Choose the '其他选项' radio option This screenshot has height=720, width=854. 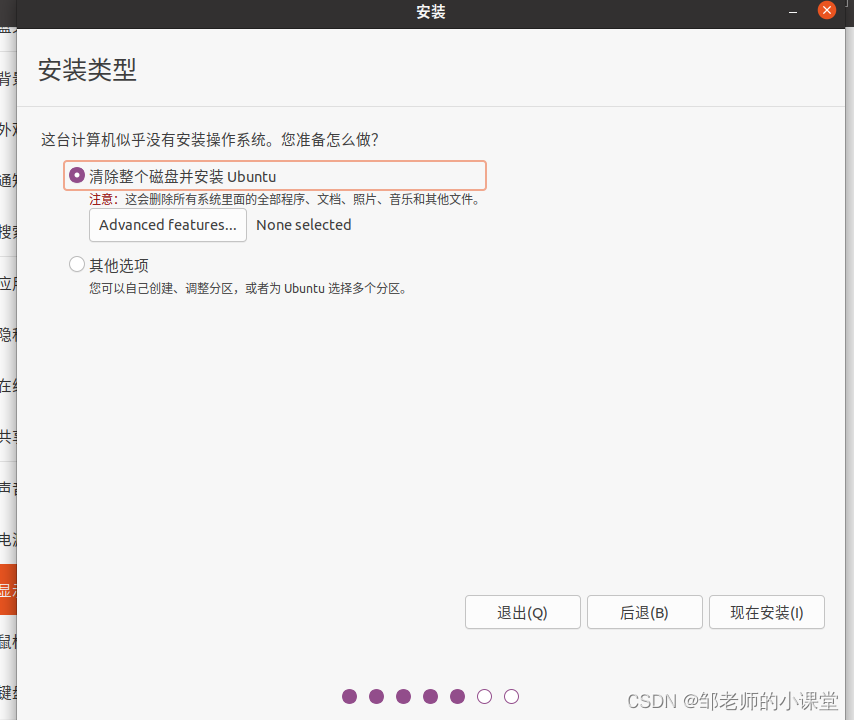(x=77, y=265)
